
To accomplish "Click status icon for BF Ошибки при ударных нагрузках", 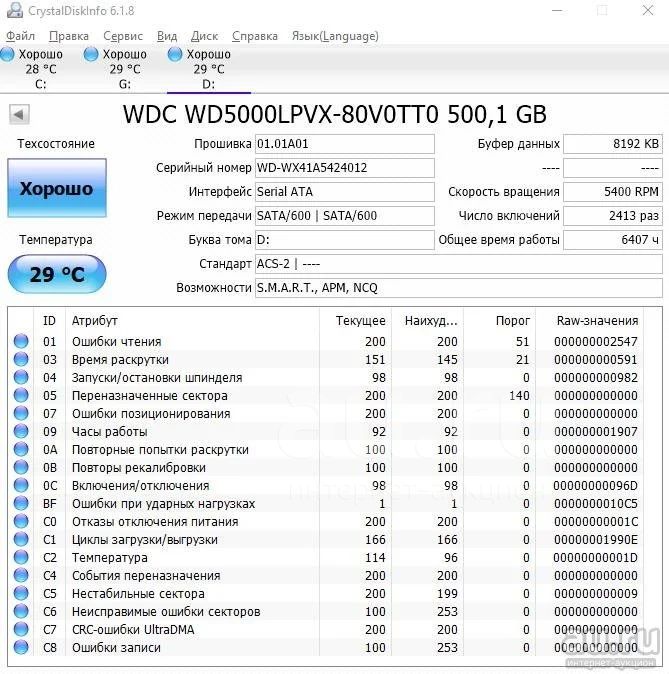I will point(21,503).
